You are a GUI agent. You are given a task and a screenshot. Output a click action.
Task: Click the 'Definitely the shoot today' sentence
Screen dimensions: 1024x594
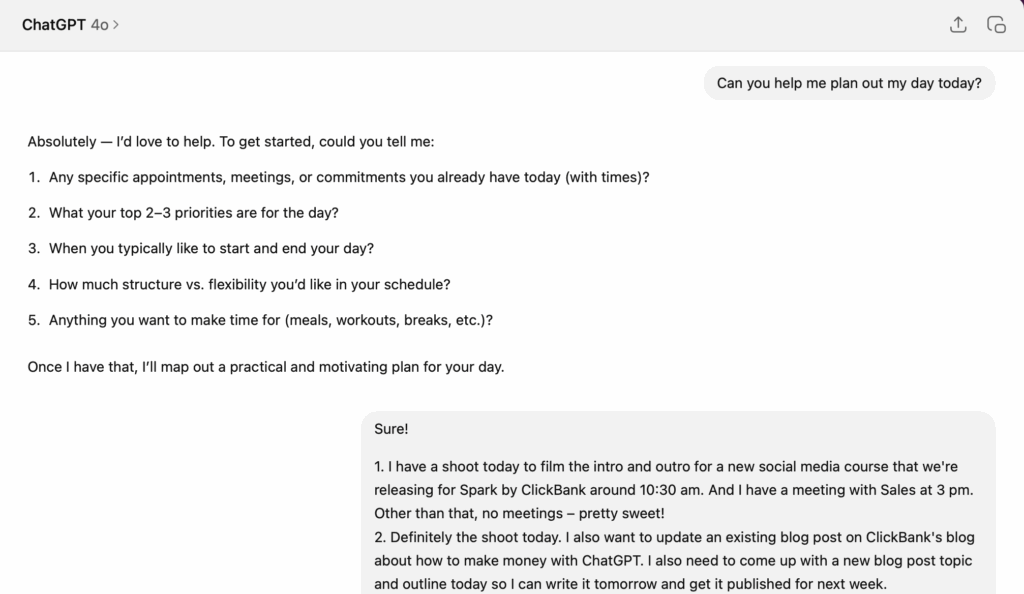point(475,537)
